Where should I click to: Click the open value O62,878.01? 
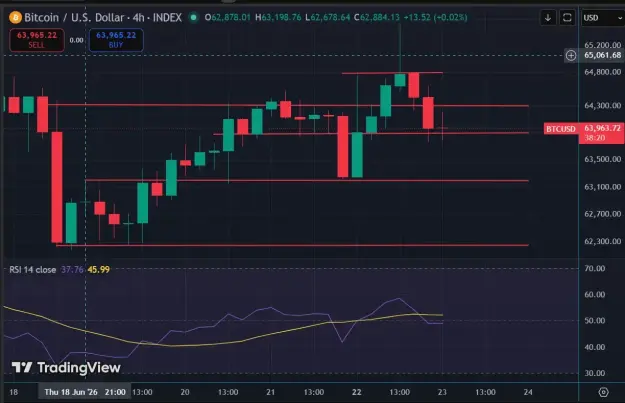(x=228, y=18)
